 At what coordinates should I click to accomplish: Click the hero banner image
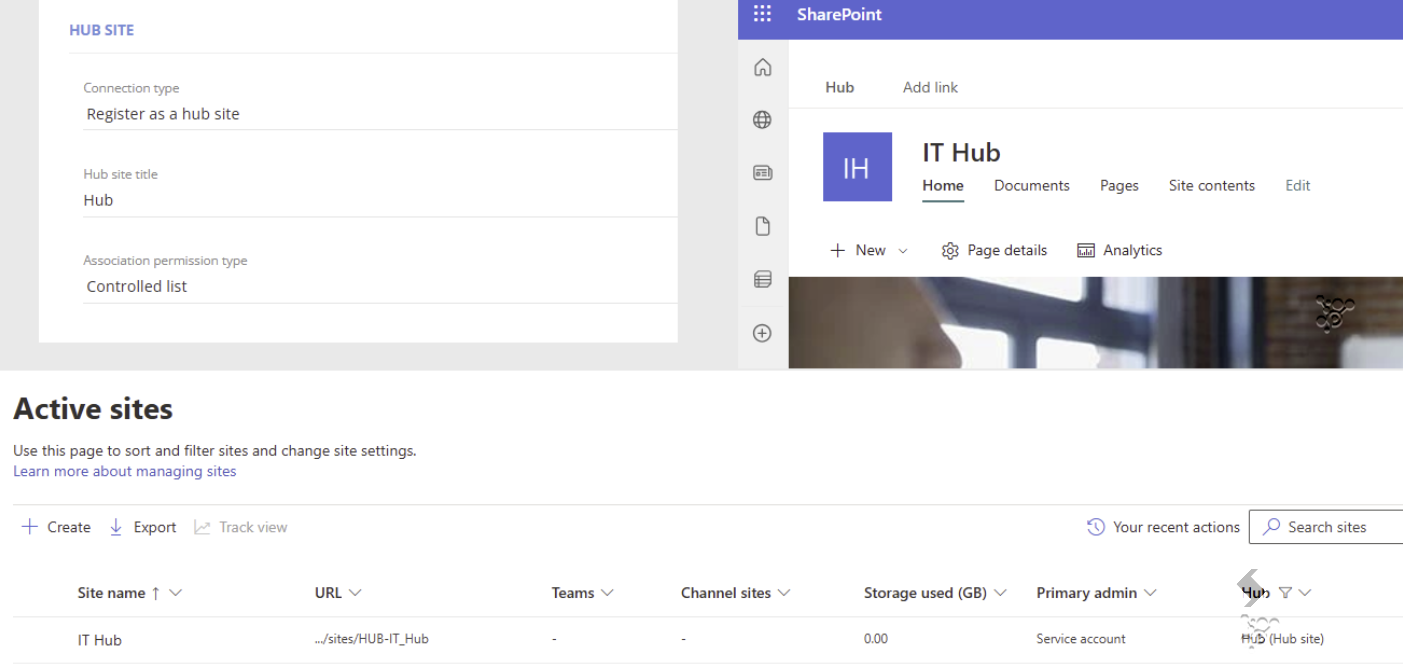1095,322
